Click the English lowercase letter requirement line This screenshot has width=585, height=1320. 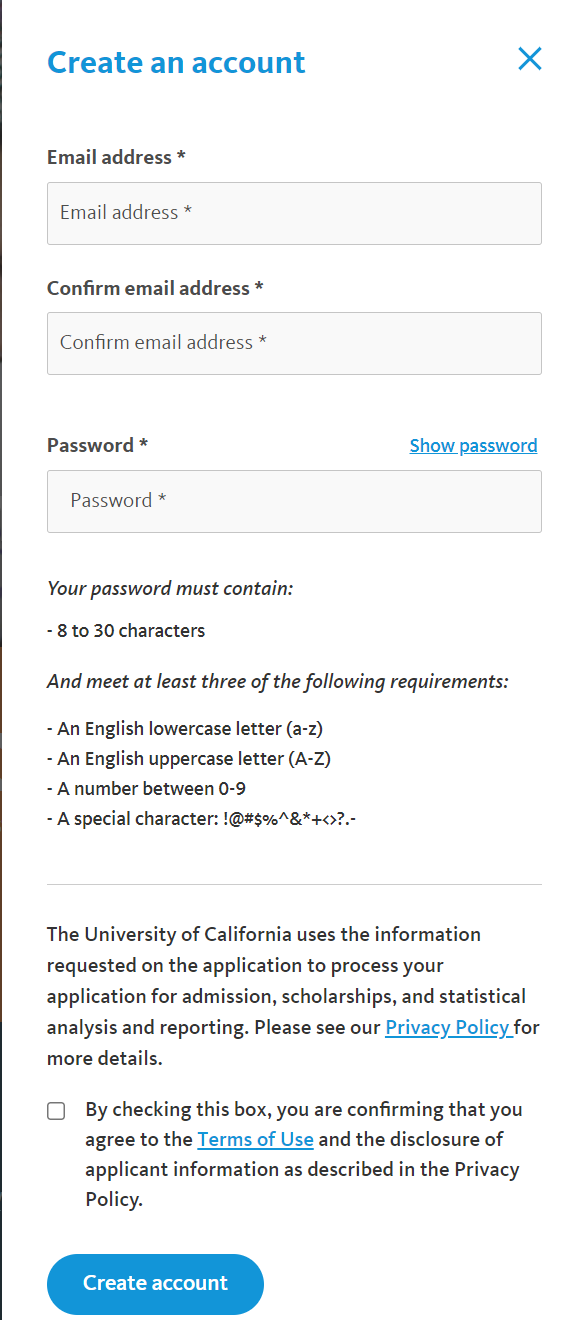(x=185, y=729)
